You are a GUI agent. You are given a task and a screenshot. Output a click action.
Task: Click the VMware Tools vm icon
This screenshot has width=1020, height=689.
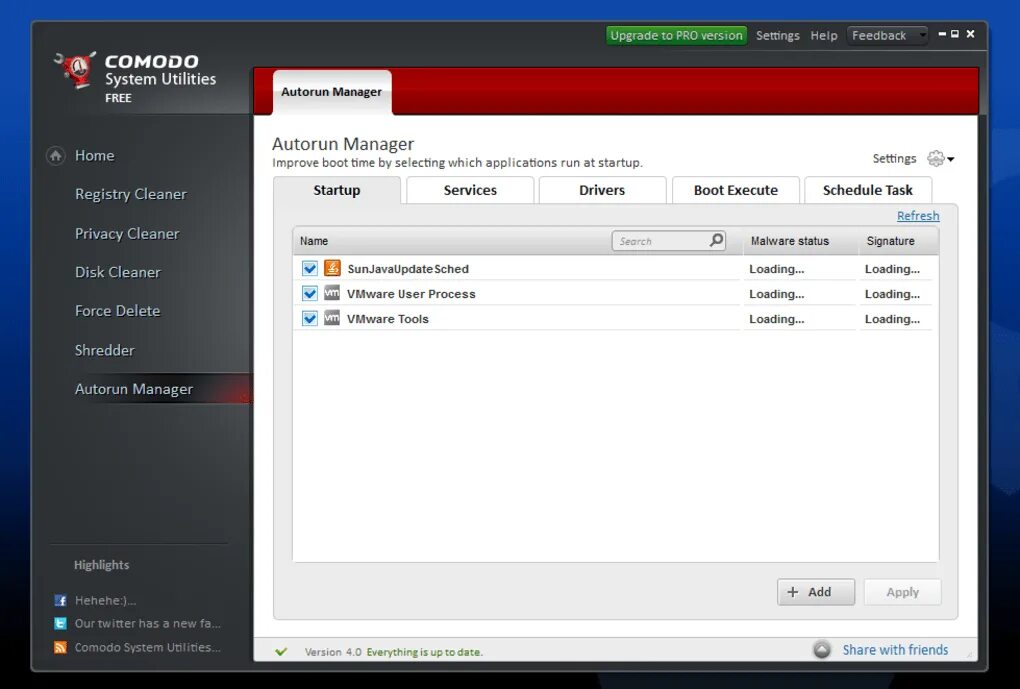tap(332, 318)
